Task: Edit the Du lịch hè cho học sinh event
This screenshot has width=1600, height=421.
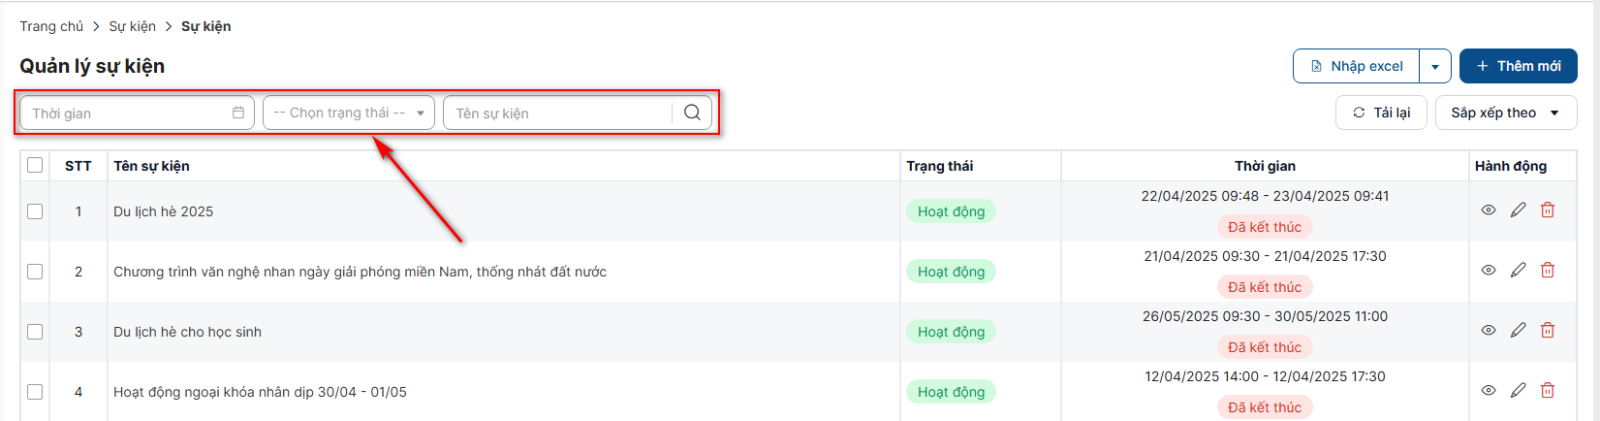Action: point(1518,330)
